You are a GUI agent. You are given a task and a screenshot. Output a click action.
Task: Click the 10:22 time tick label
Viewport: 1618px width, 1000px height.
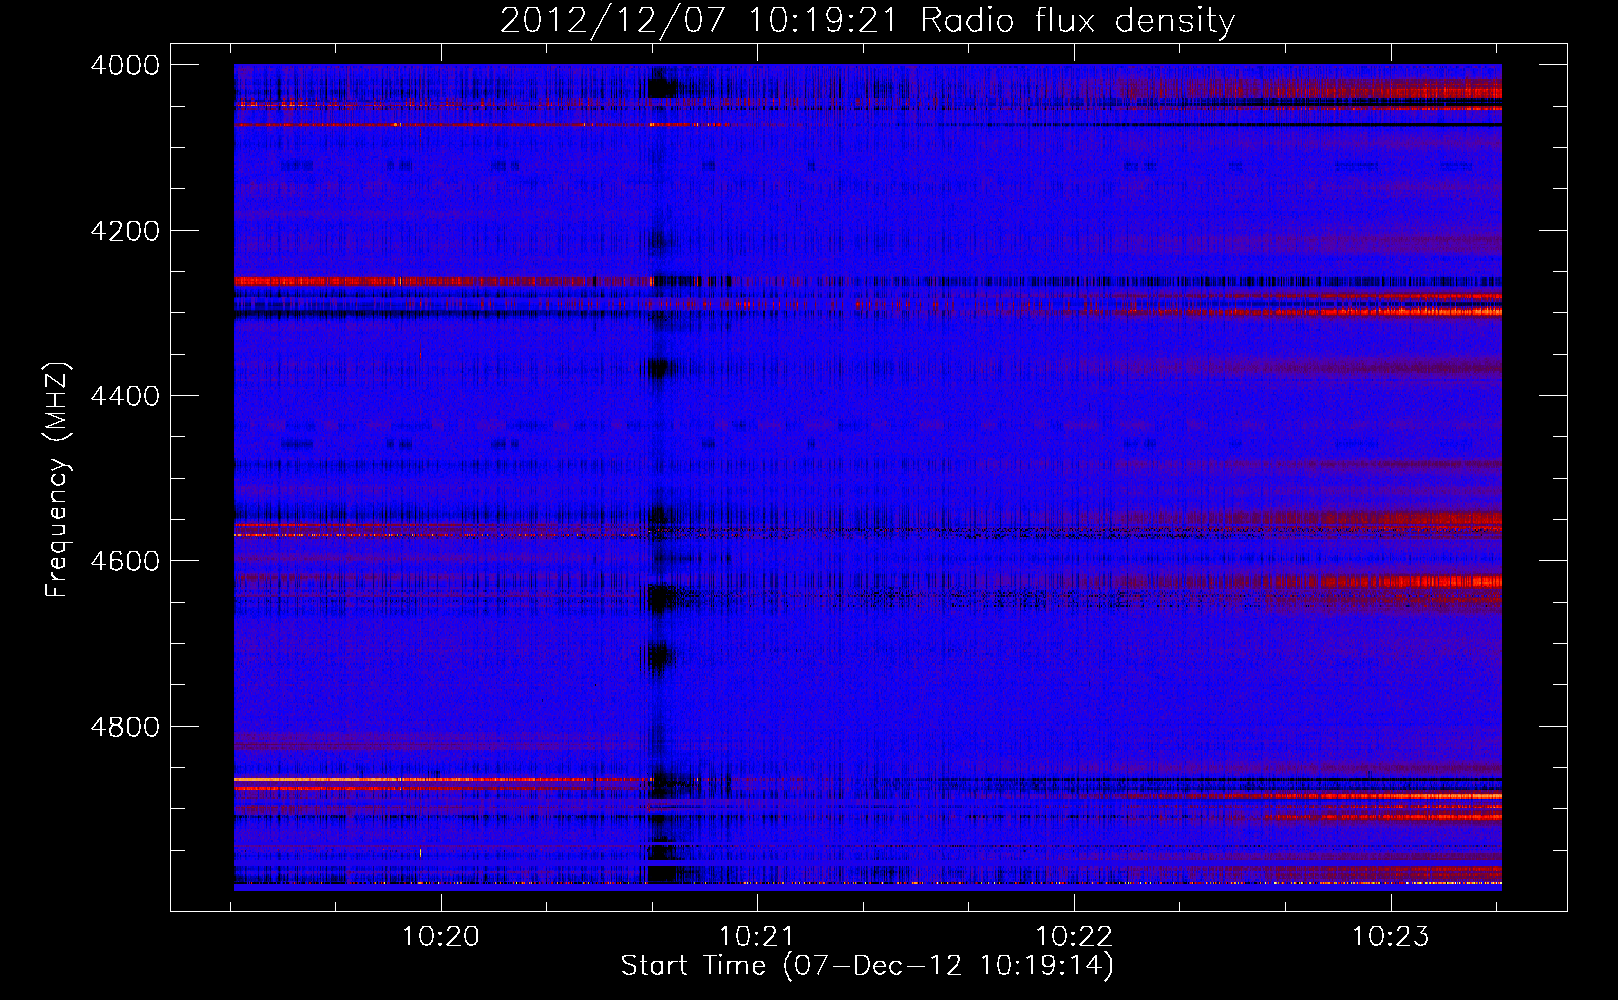coord(1074,937)
